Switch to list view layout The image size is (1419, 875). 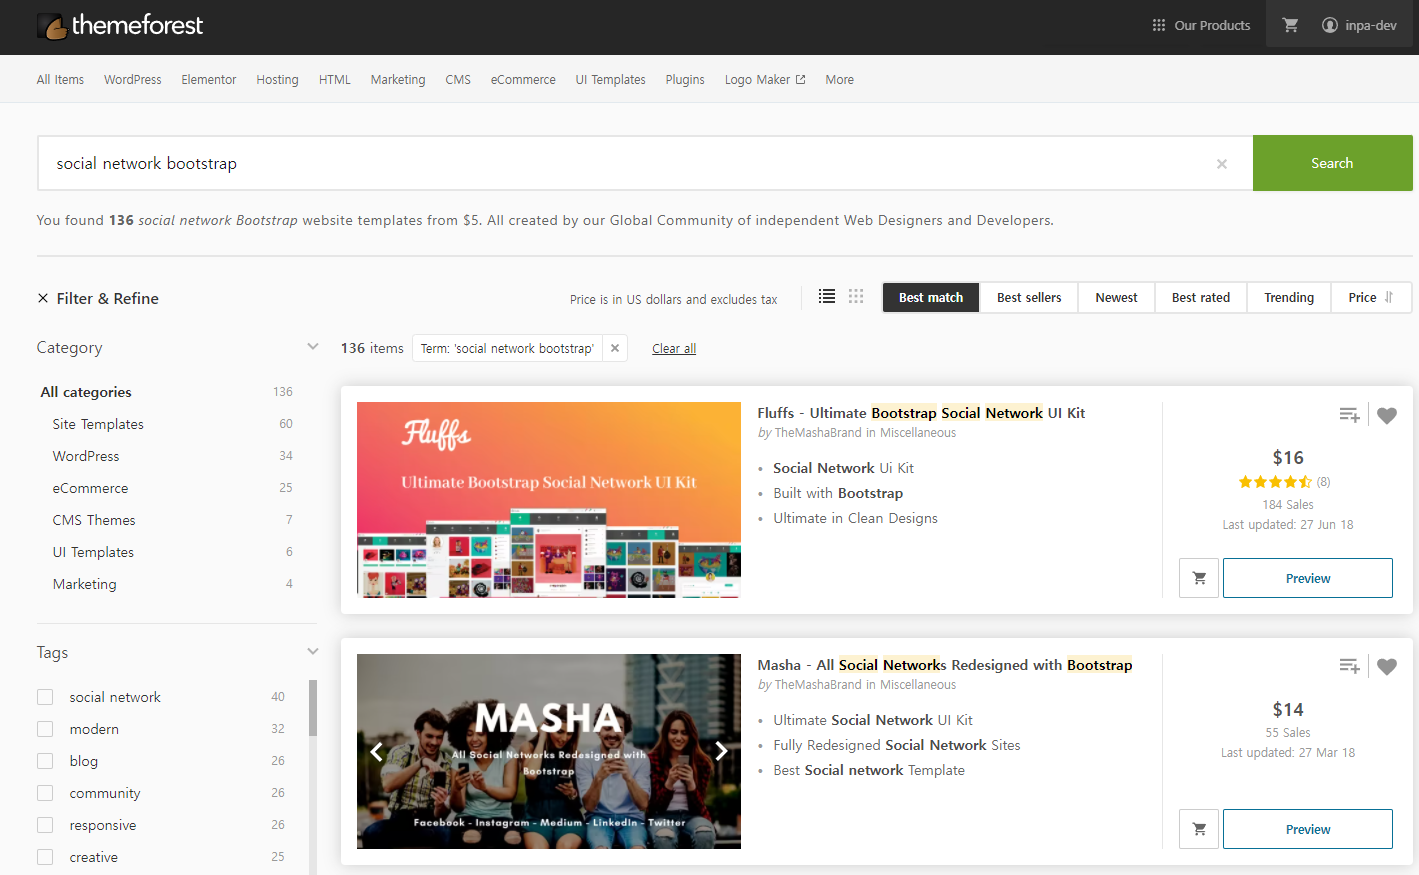coord(827,297)
